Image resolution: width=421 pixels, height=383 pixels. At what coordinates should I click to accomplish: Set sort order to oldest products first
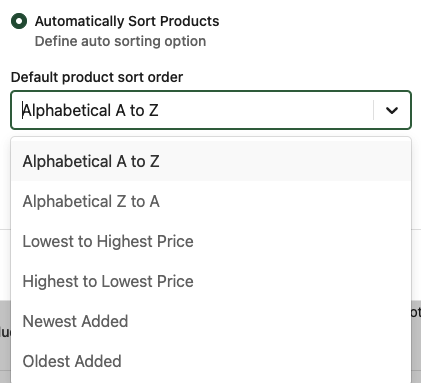pyautogui.click(x=211, y=361)
